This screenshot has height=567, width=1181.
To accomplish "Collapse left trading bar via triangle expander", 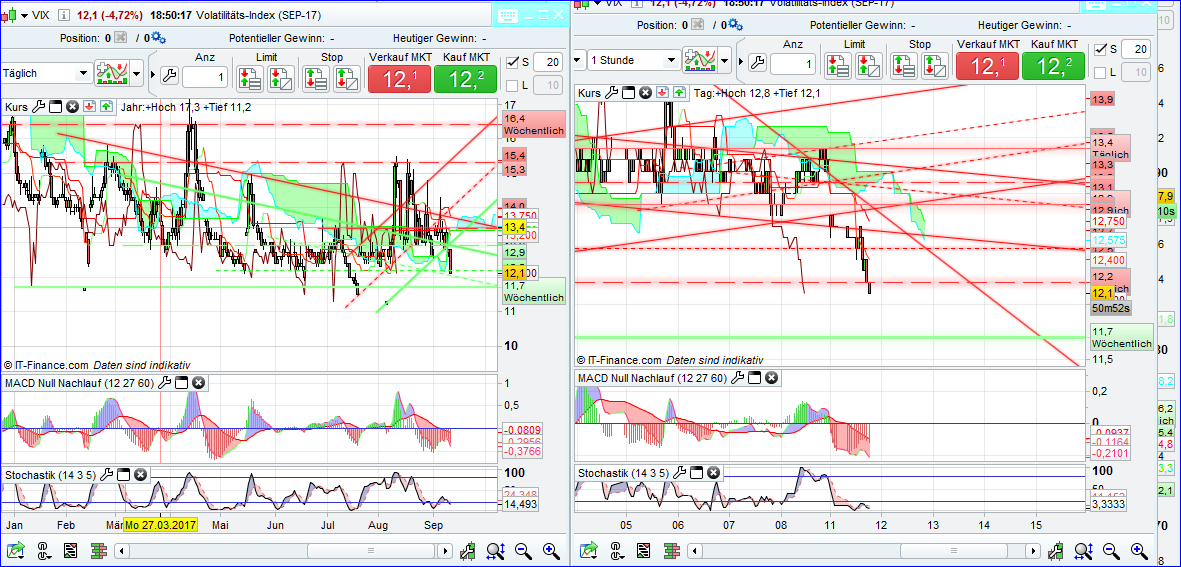I will [x=154, y=75].
